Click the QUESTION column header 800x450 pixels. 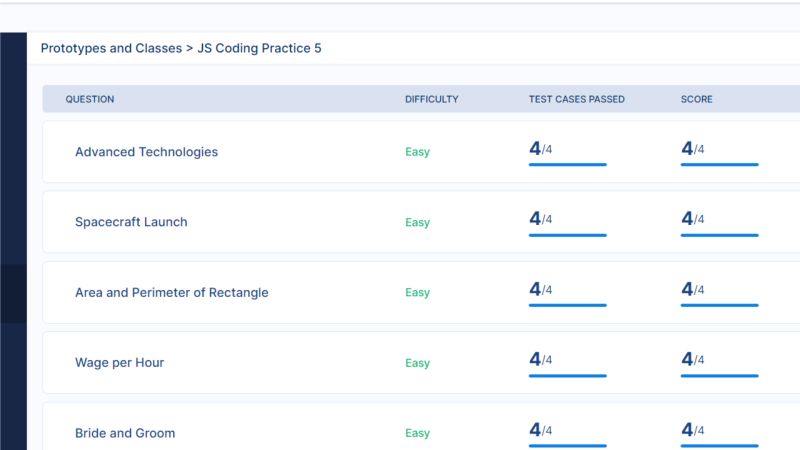coord(90,99)
